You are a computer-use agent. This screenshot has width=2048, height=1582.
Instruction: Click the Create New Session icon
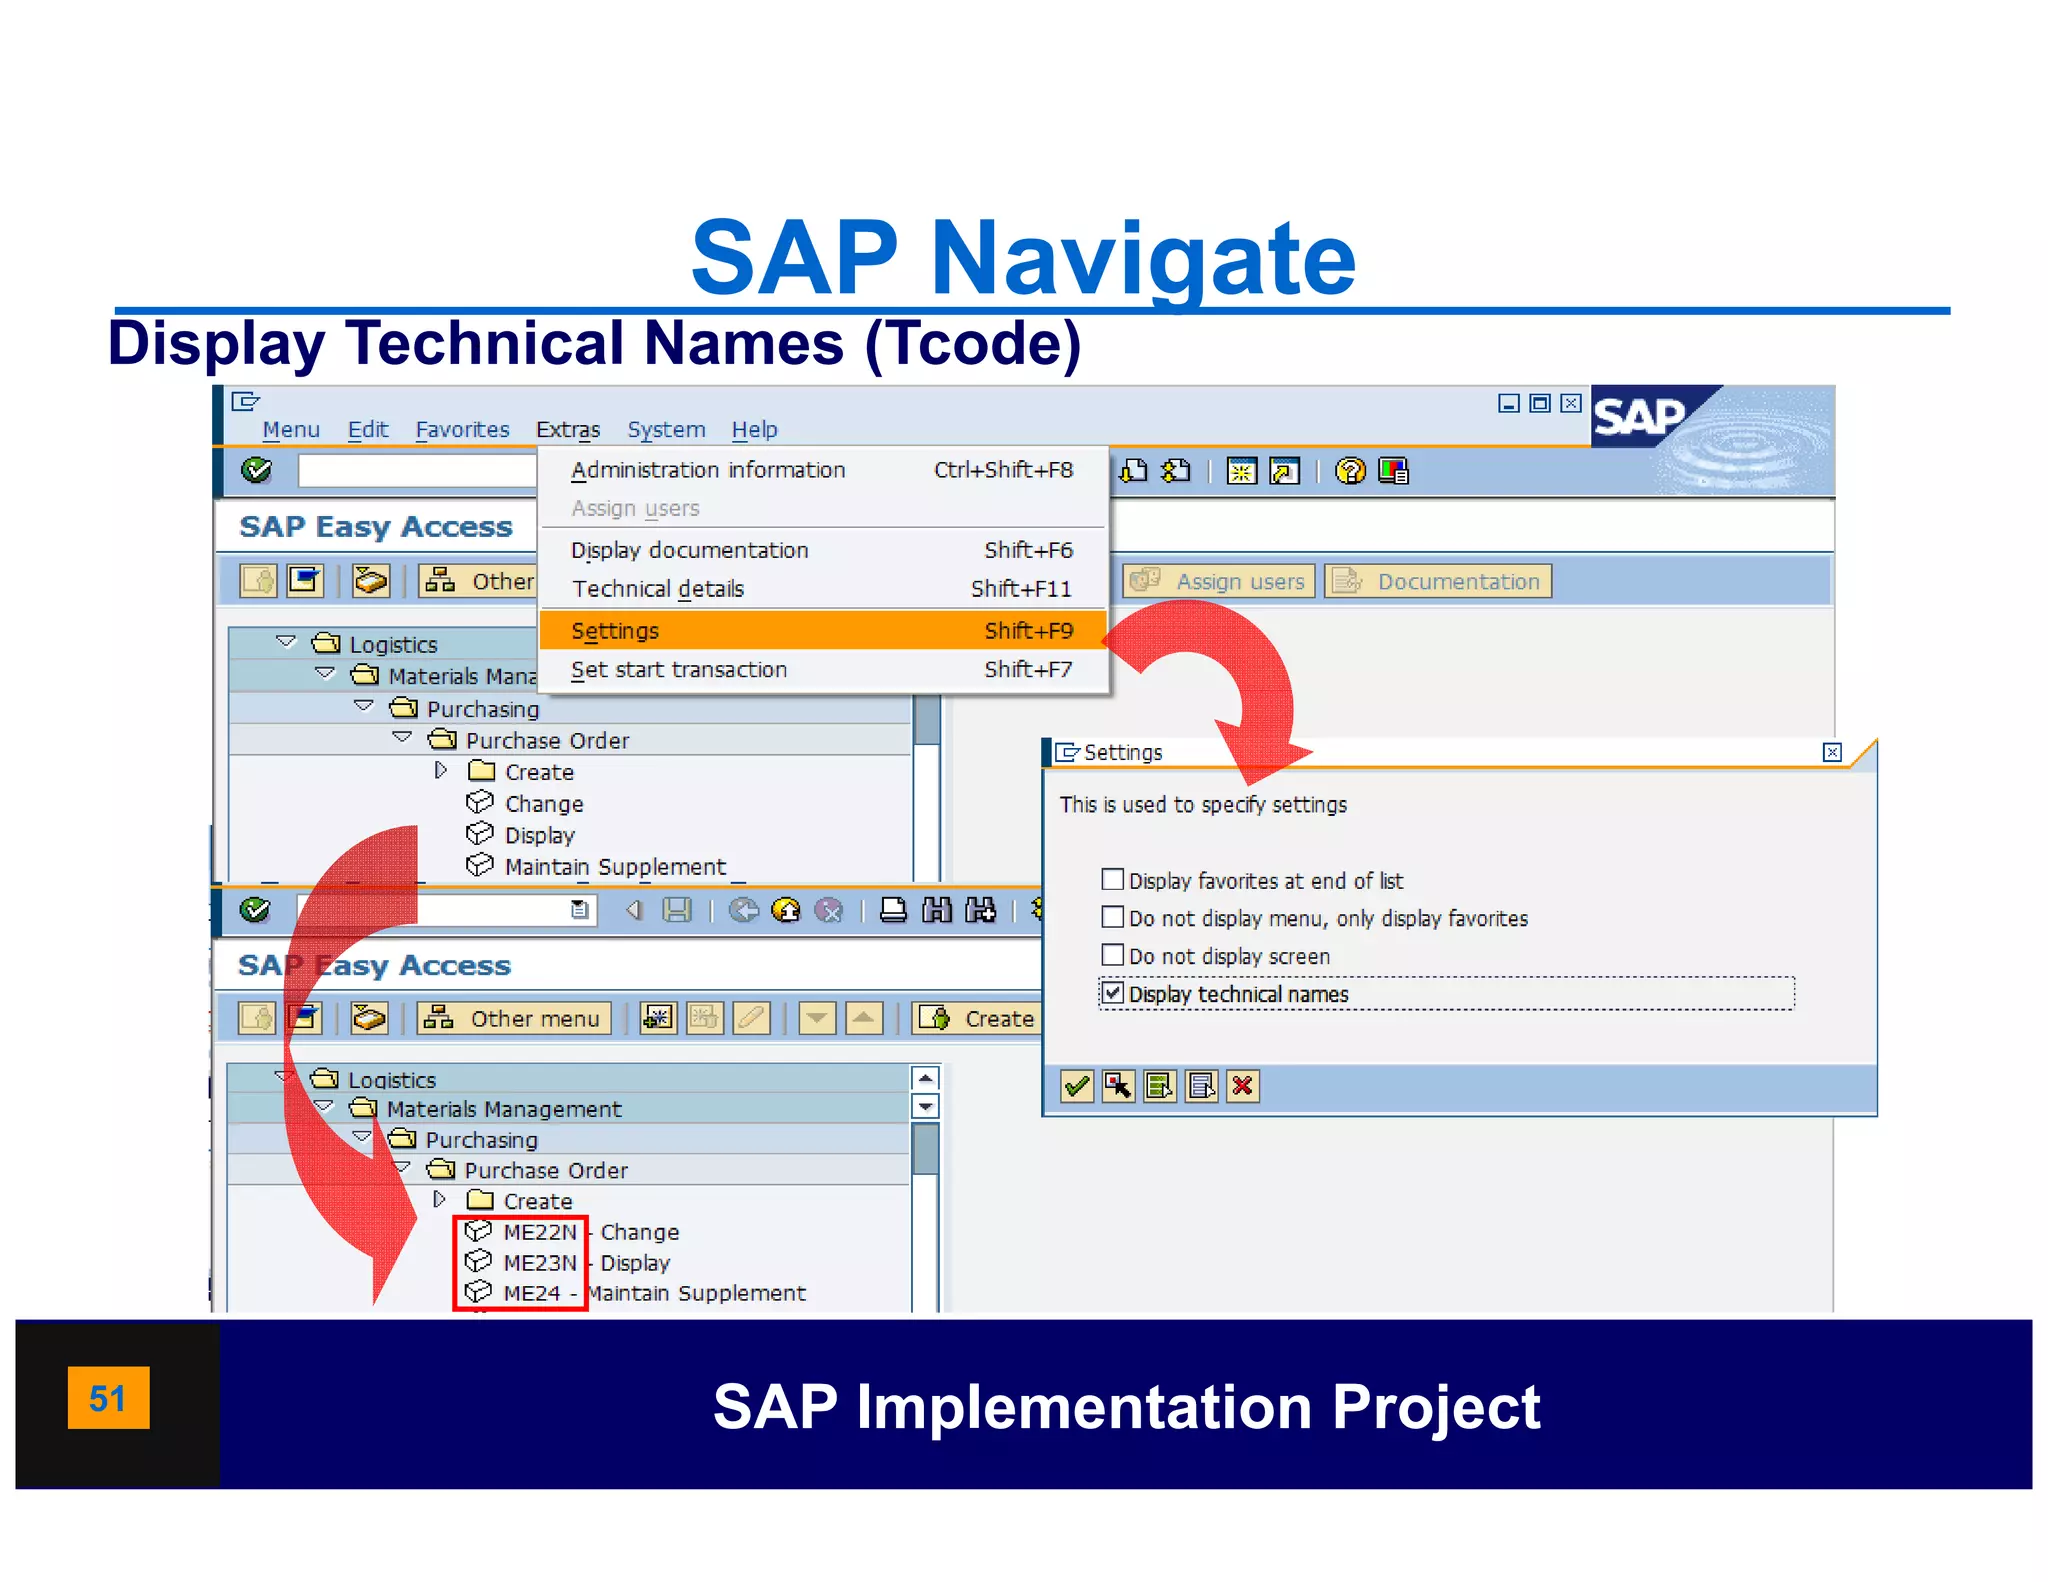point(1241,471)
